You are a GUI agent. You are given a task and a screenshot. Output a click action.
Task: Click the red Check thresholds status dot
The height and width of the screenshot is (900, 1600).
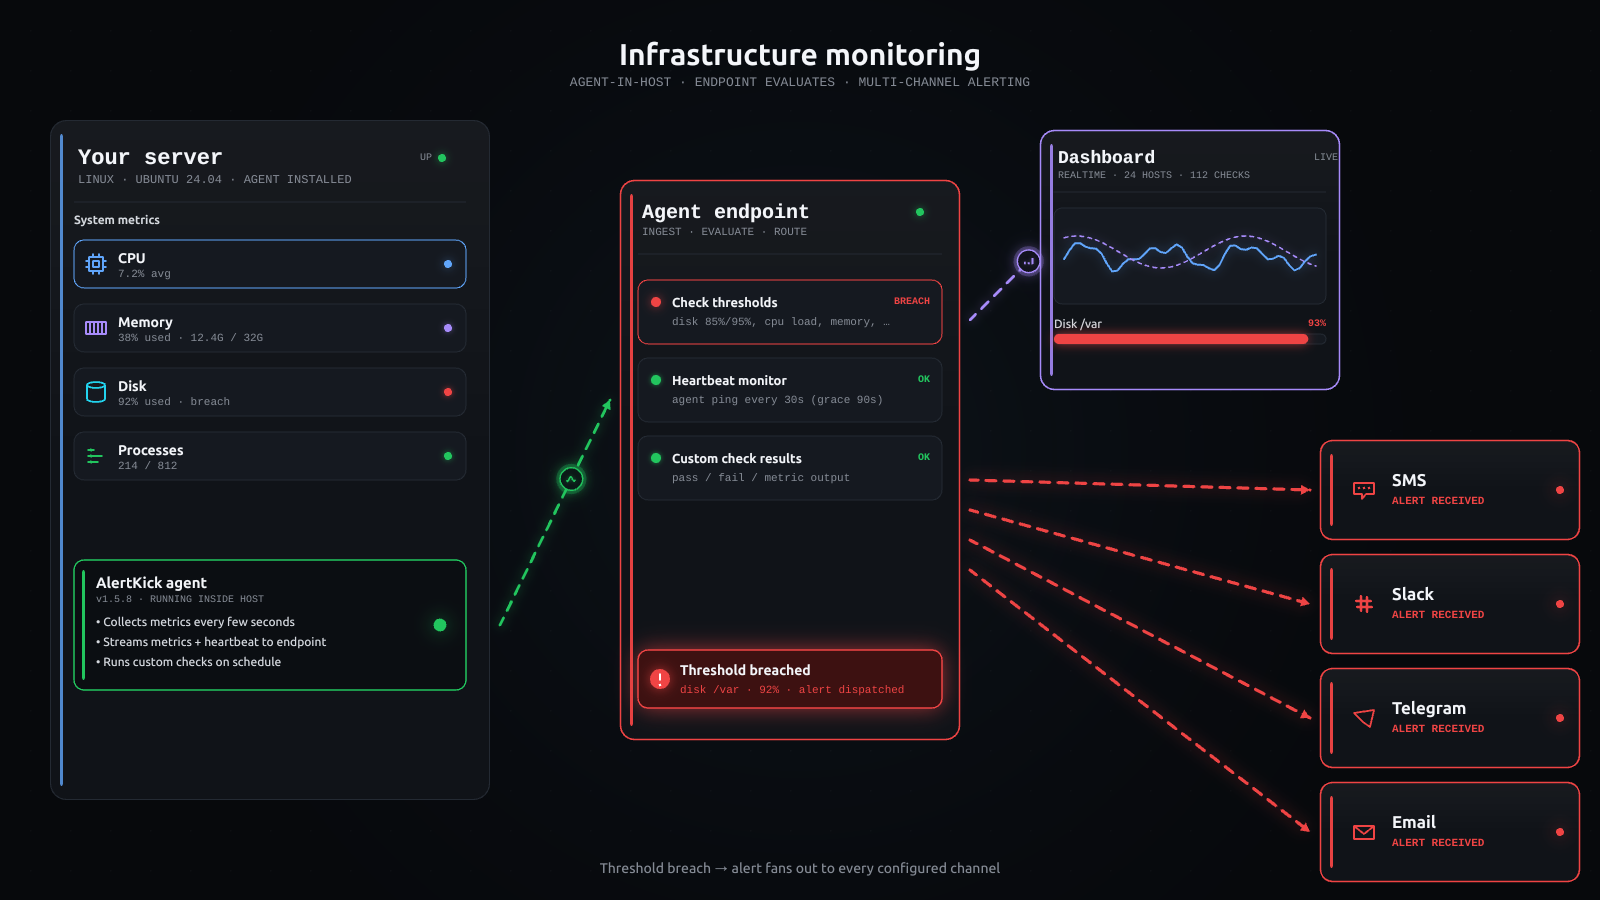click(x=656, y=302)
